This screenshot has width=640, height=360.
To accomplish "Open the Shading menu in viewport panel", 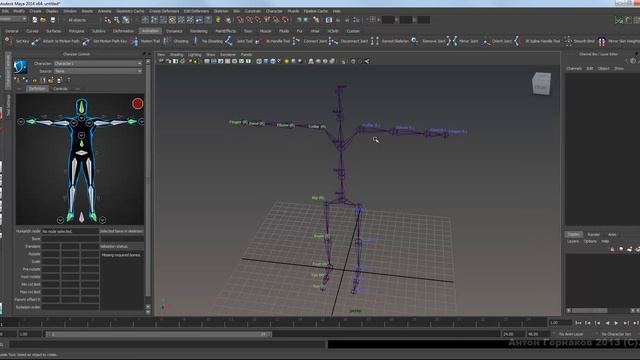I will point(177,54).
